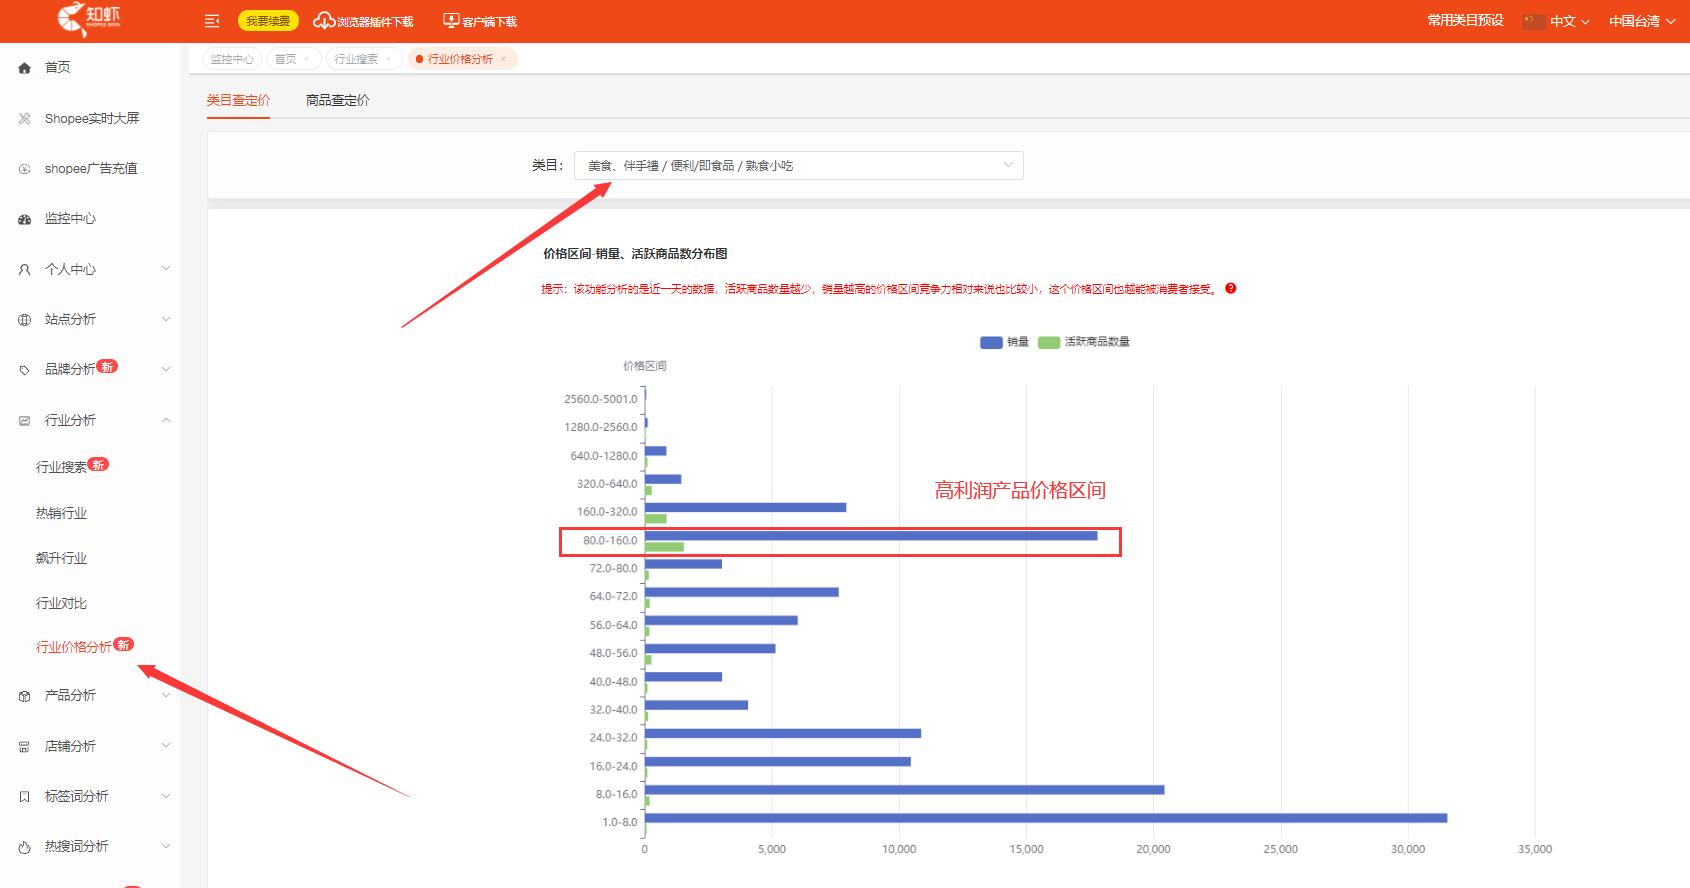
Task: Open 行业价格分析 in the sidebar
Action: (74, 647)
